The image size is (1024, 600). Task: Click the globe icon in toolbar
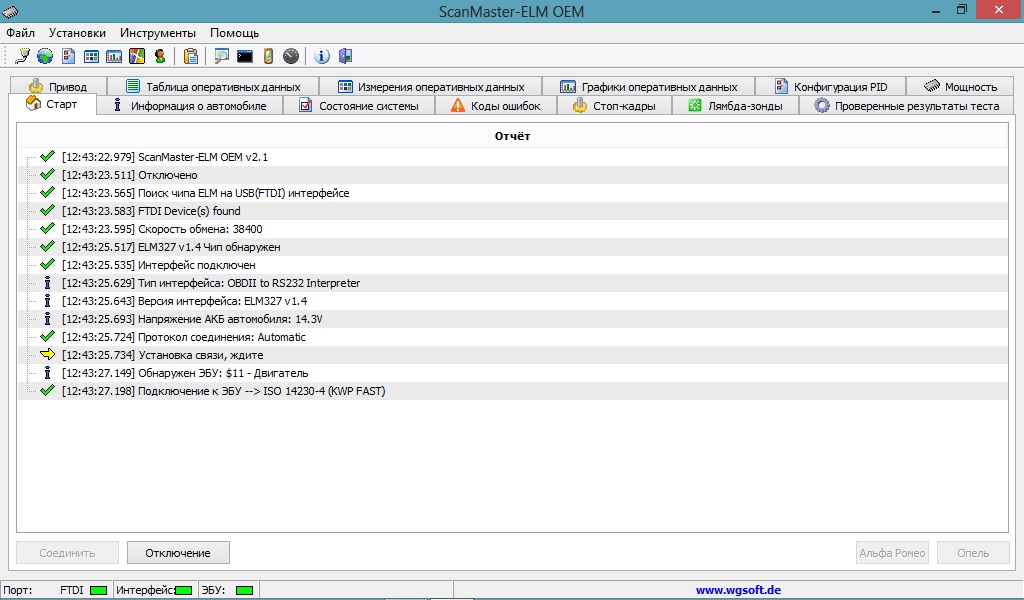tap(45, 56)
